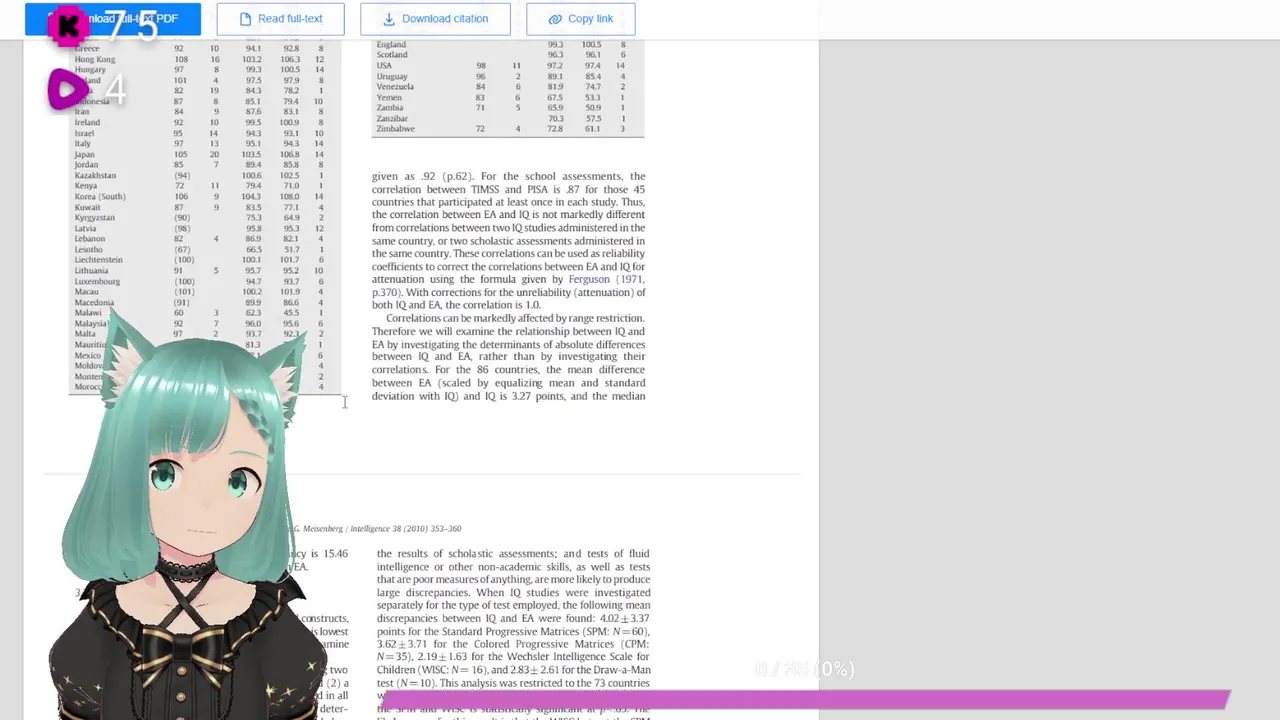The height and width of the screenshot is (720, 1280).
Task: Click the Korea (South) row
Action: (199, 197)
